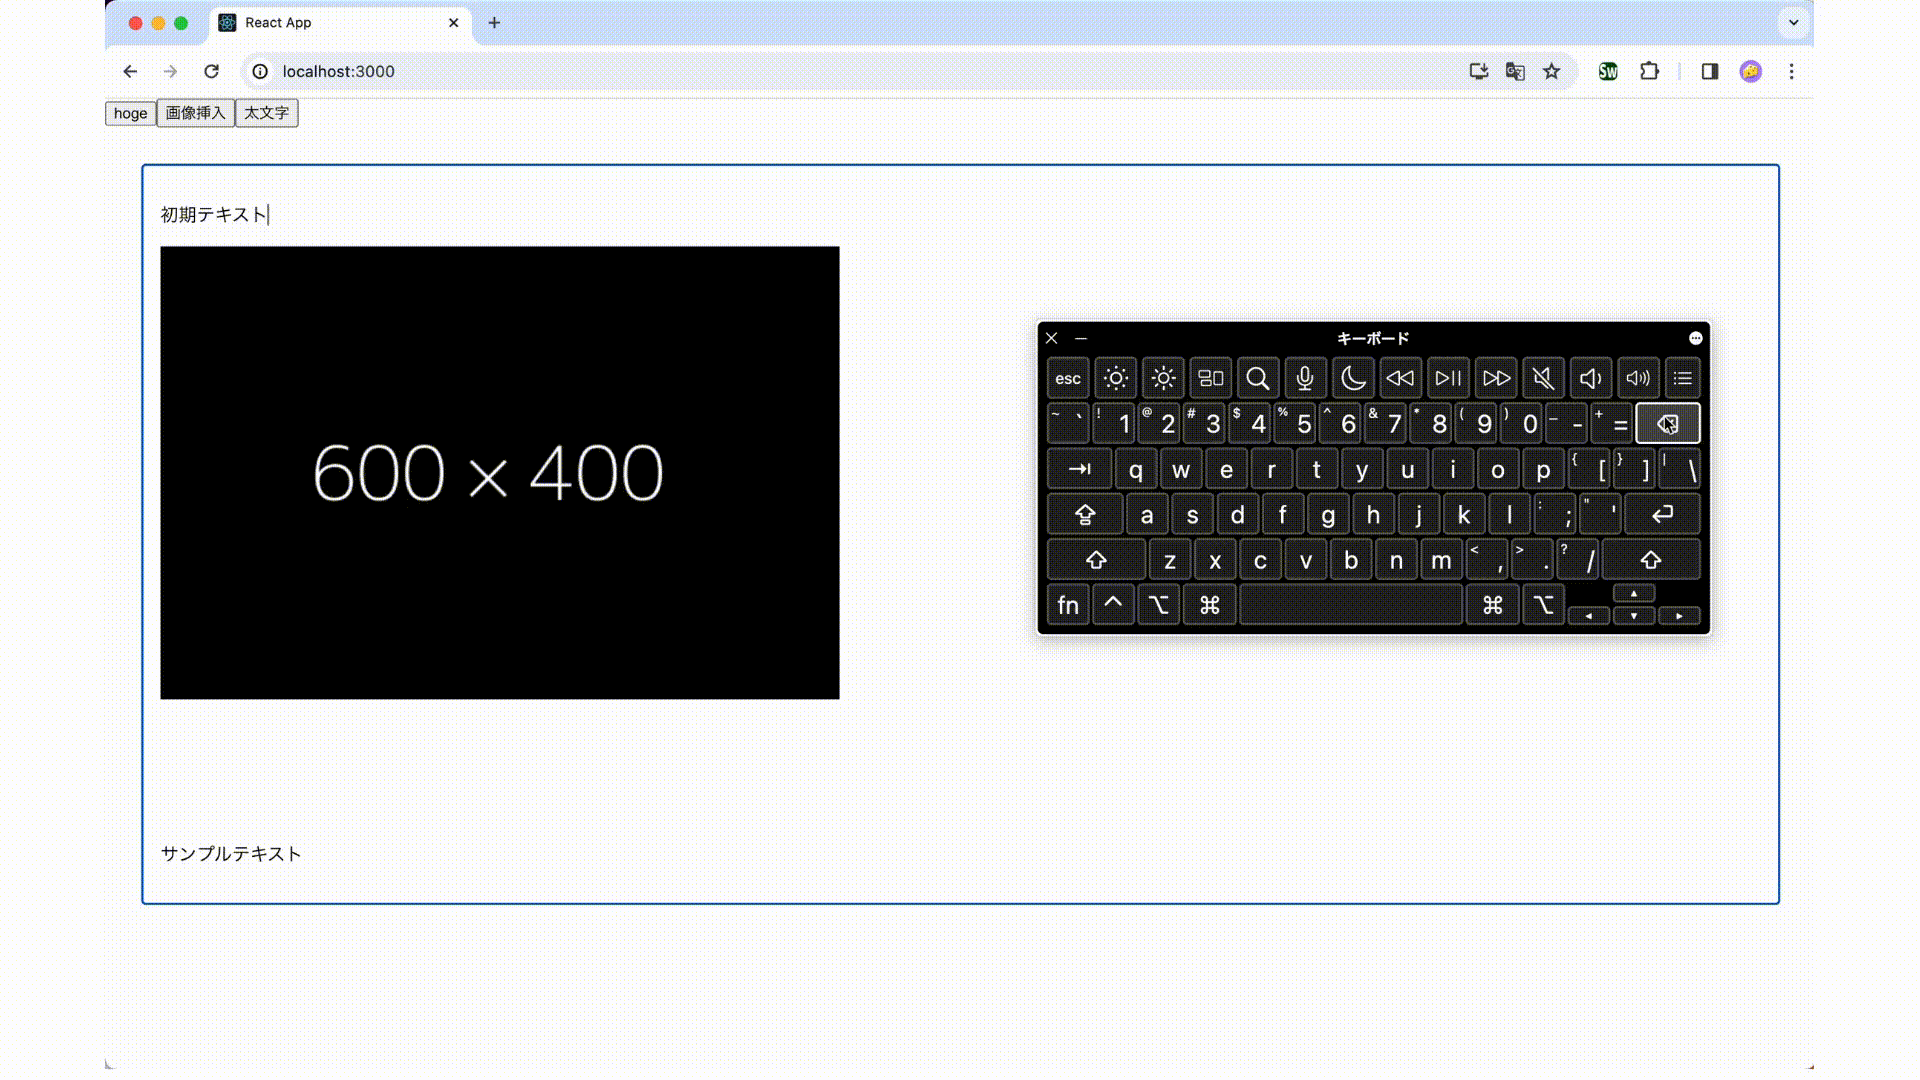Screen dimensions: 1920x1080
Task: Click up arrow key on keyboard
Action: point(1634,594)
